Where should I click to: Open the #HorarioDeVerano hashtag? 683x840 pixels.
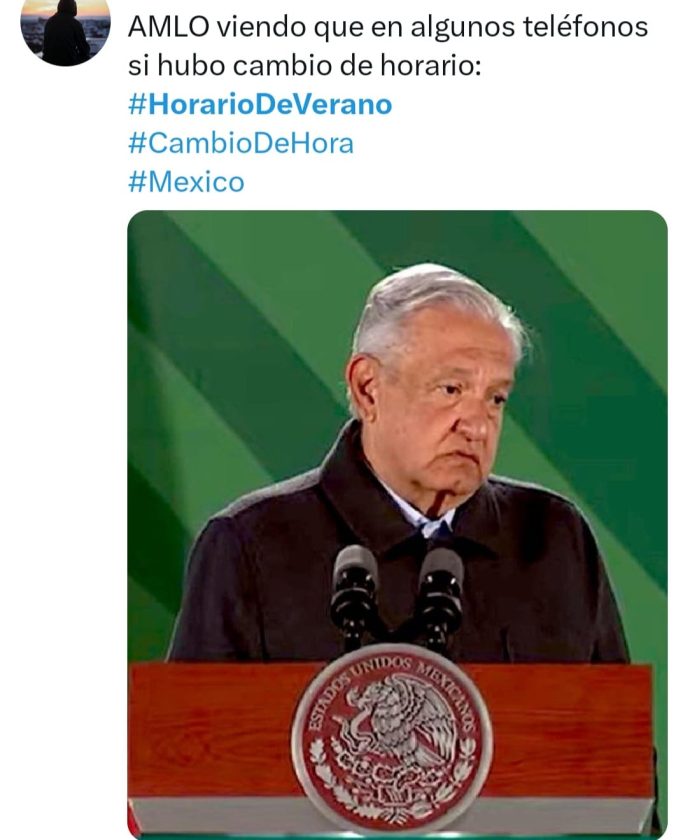click(x=260, y=104)
